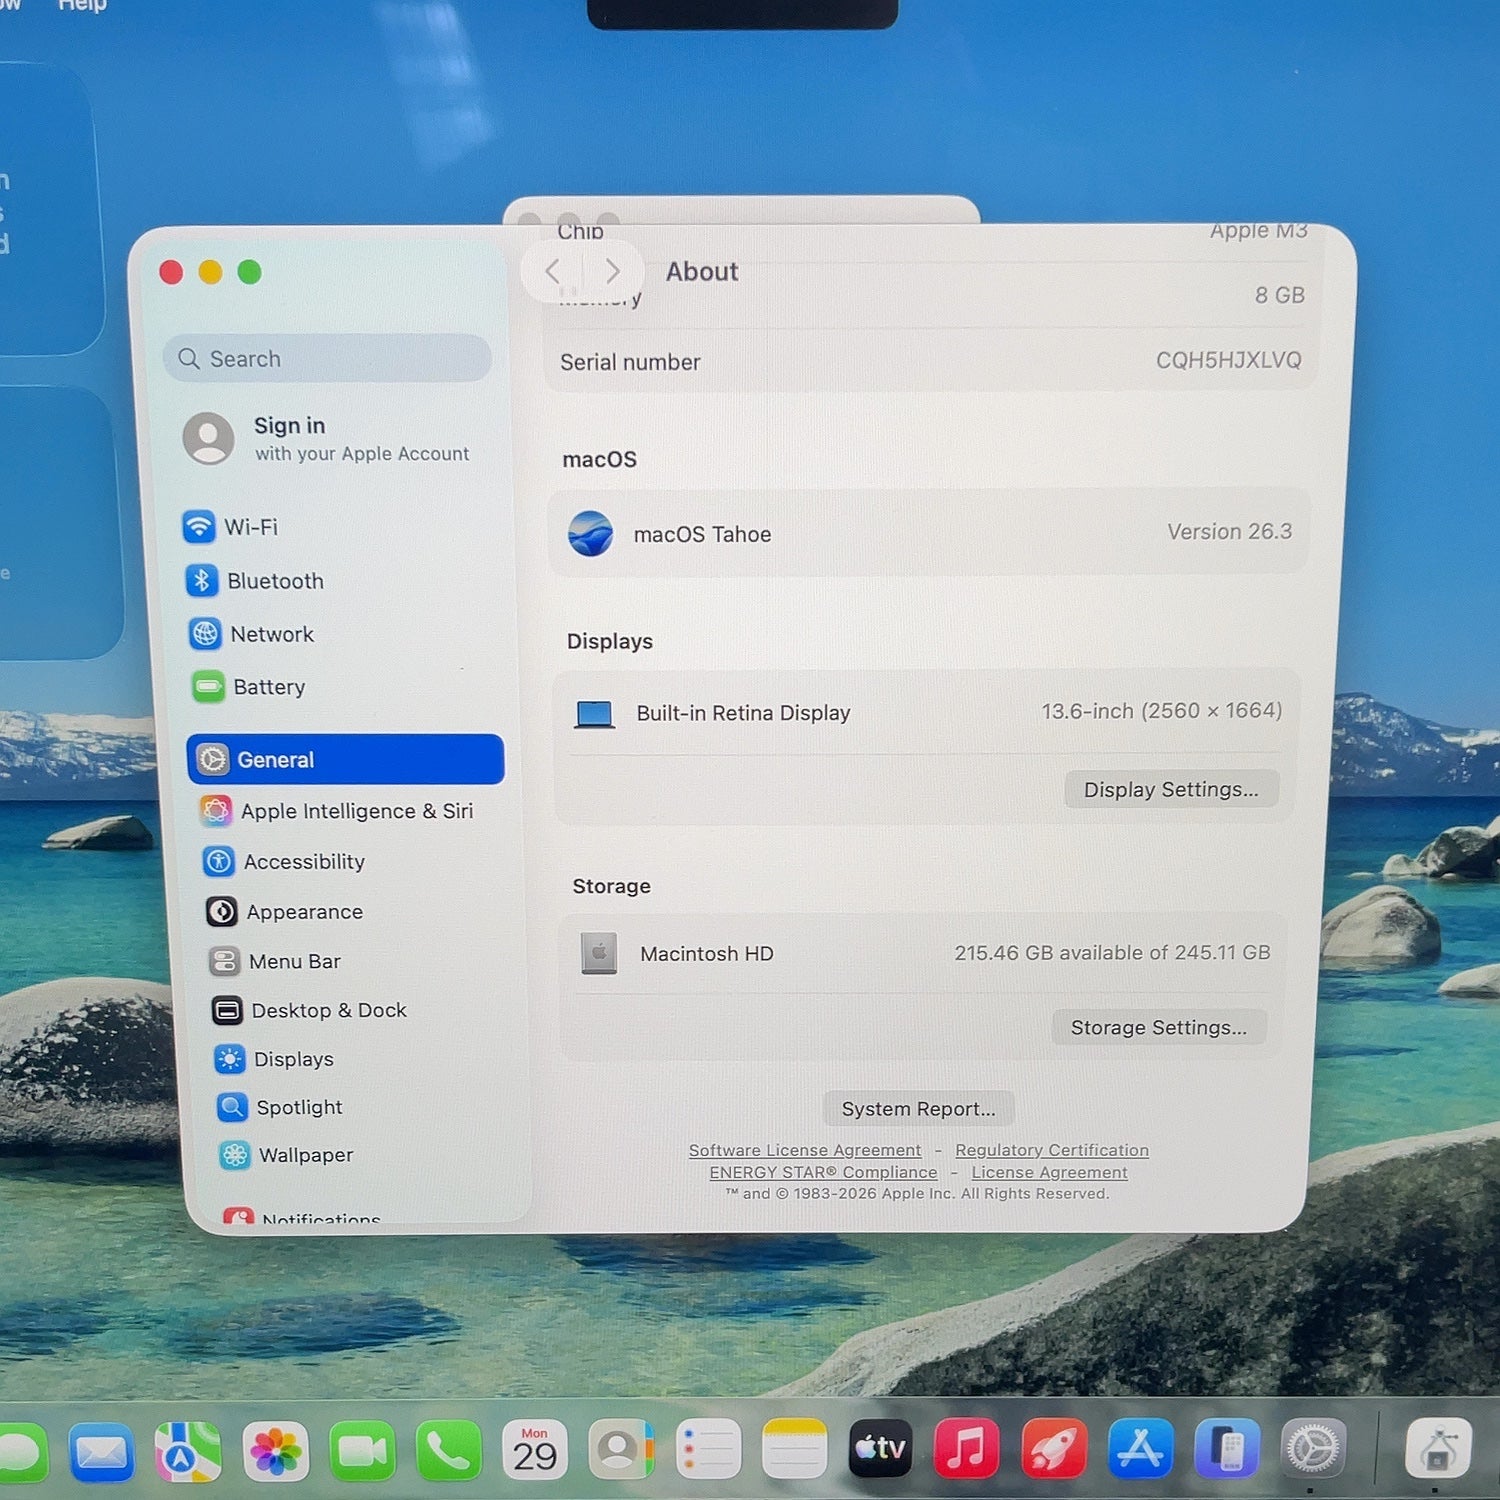Click the Macintosh HD drive icon
The height and width of the screenshot is (1500, 1500).
point(599,954)
